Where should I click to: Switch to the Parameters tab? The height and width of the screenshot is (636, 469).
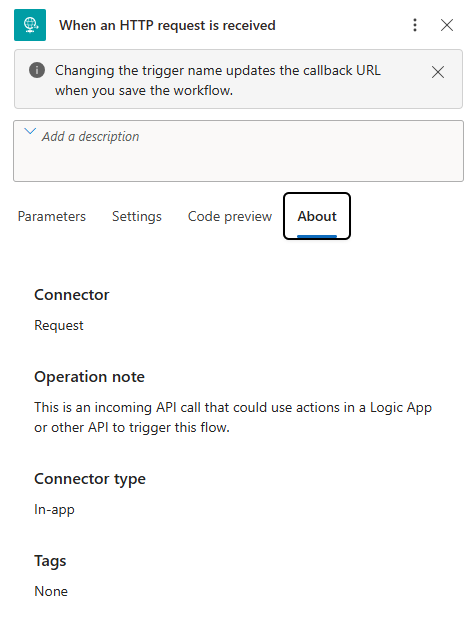click(52, 216)
